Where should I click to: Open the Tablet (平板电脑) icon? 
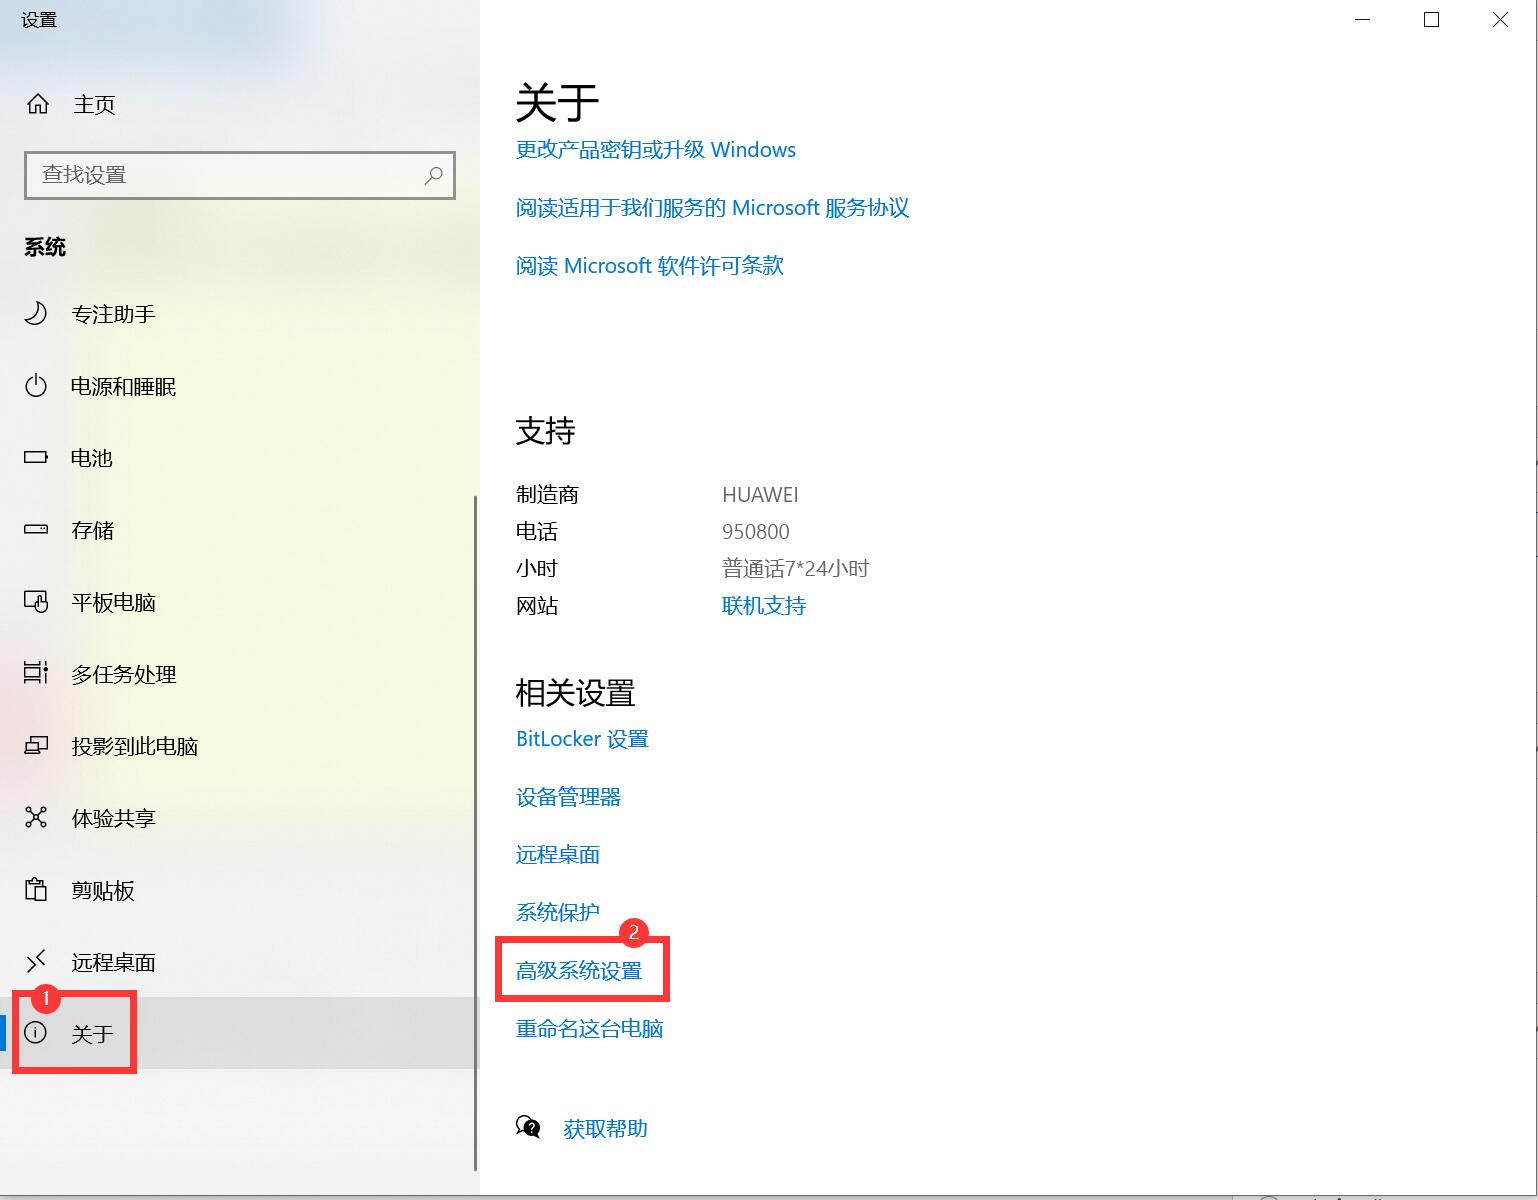tap(36, 602)
